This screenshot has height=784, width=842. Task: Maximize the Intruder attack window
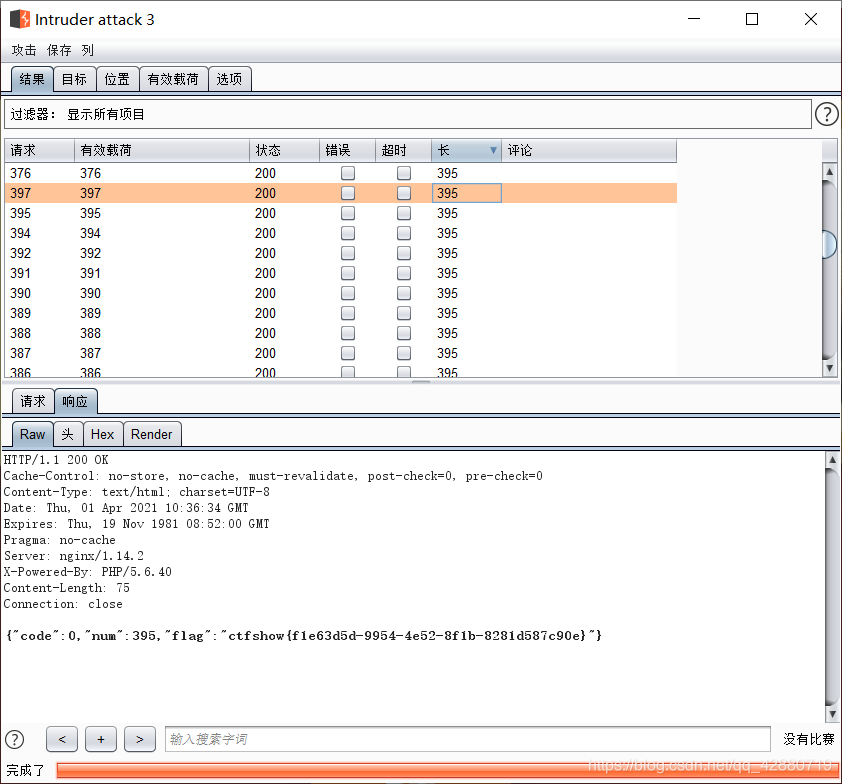tap(752, 19)
